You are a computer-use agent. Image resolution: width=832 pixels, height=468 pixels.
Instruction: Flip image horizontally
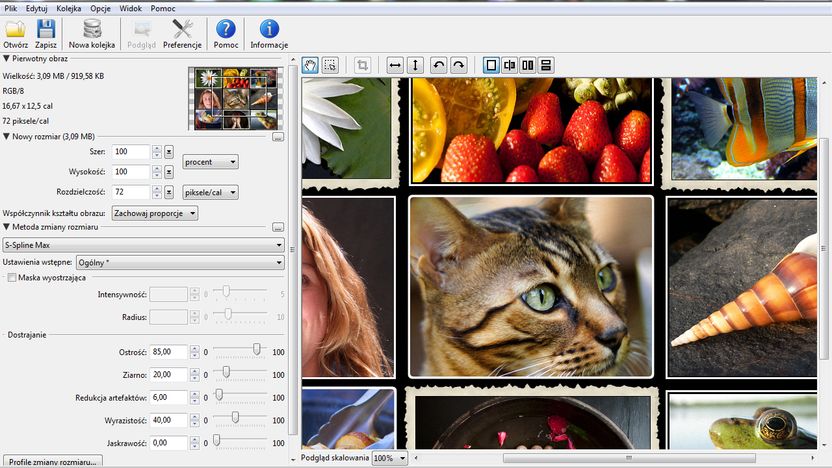[x=395, y=65]
